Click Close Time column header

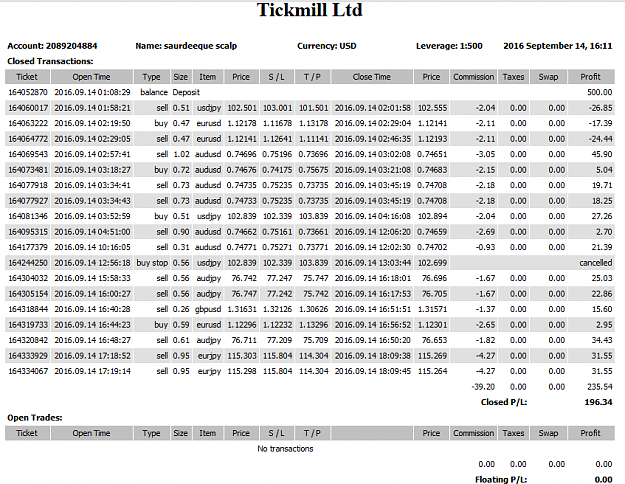click(x=371, y=77)
